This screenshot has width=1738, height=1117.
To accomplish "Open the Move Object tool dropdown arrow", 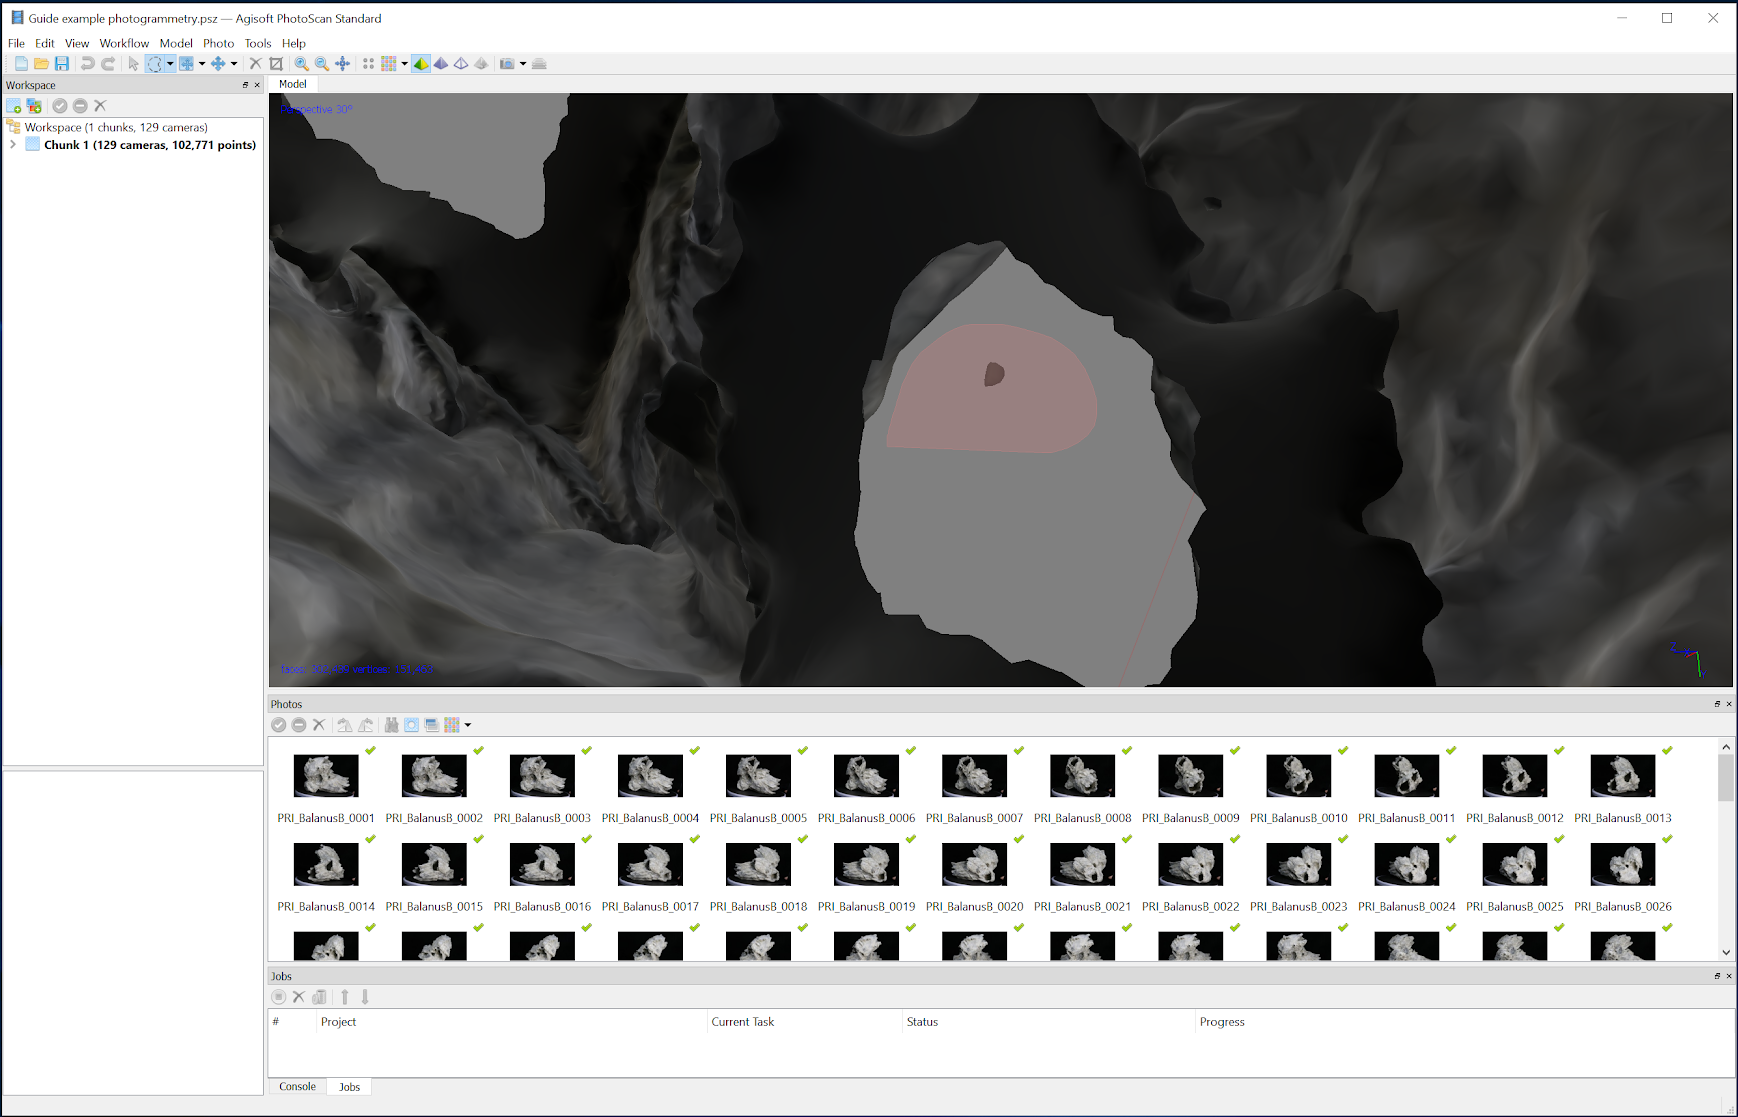I will pos(234,64).
